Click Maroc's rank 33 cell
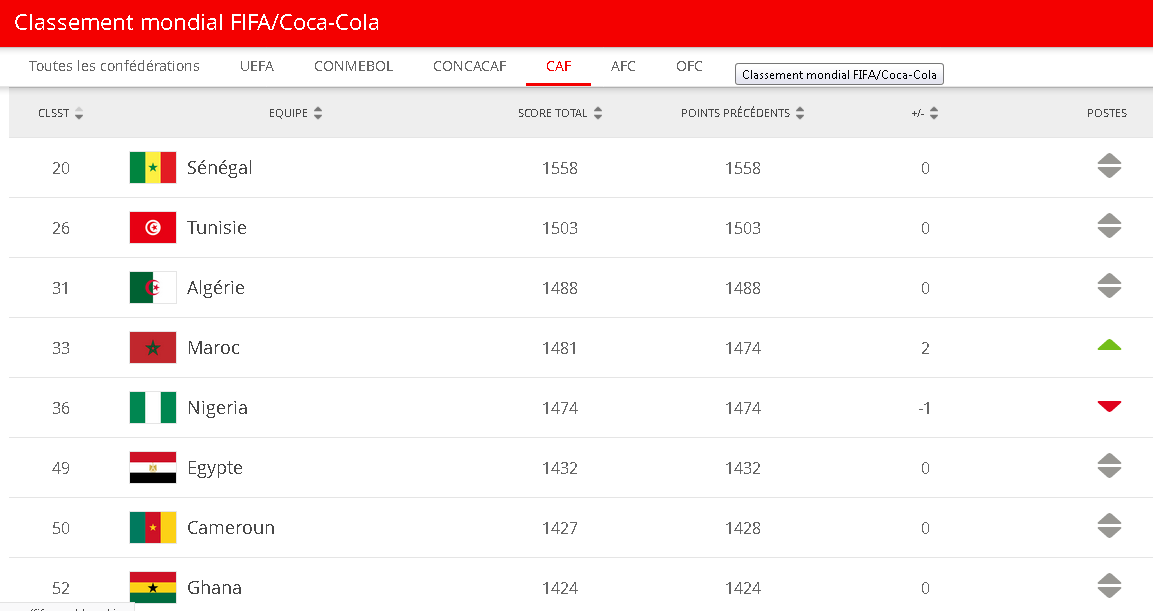Viewport: 1156px width, 614px height. click(x=60, y=348)
